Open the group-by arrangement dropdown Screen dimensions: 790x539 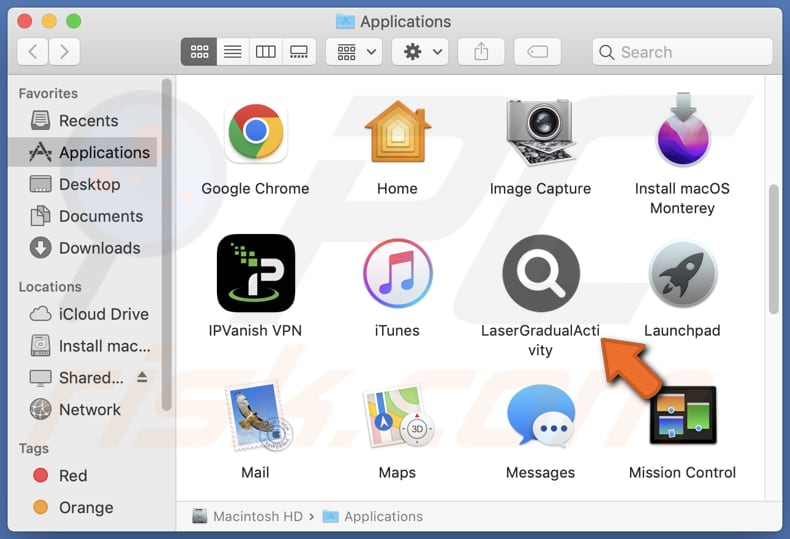[354, 51]
